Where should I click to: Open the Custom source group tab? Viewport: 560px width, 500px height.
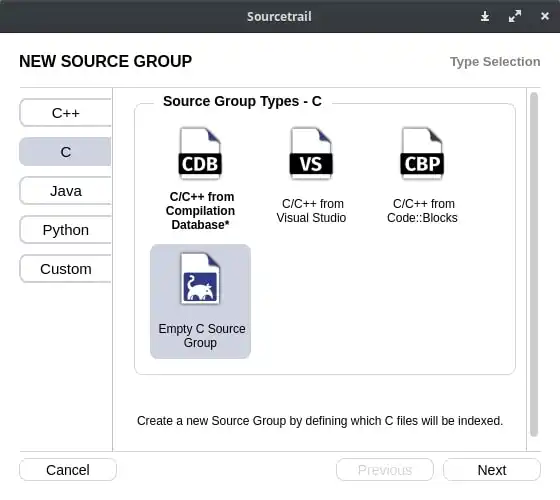click(x=65, y=269)
